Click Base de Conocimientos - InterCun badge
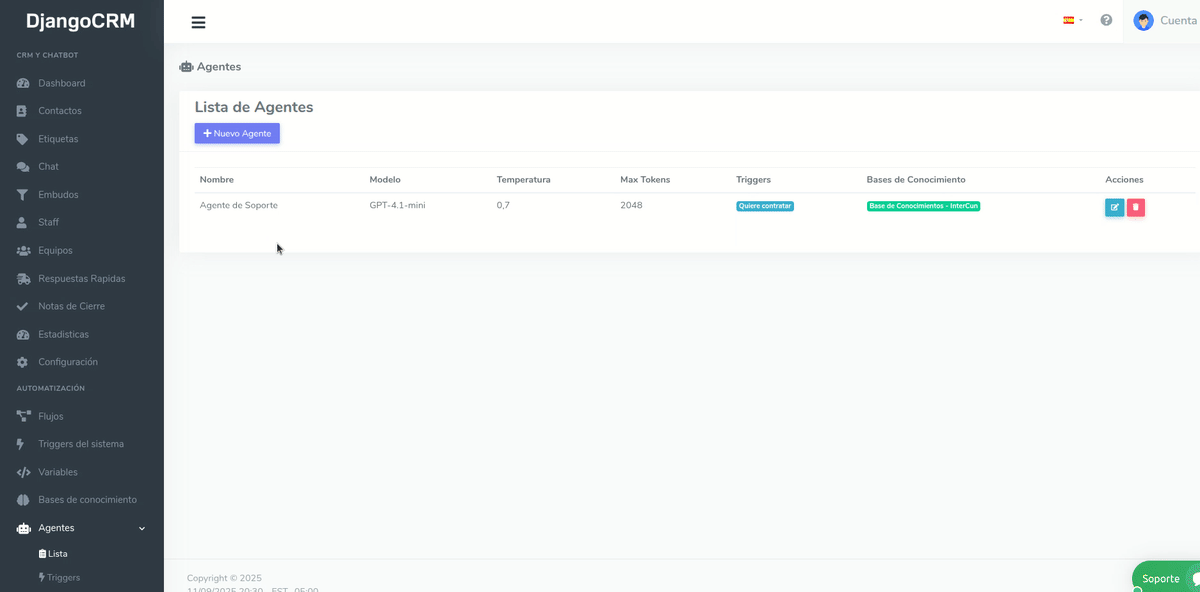 coord(923,206)
